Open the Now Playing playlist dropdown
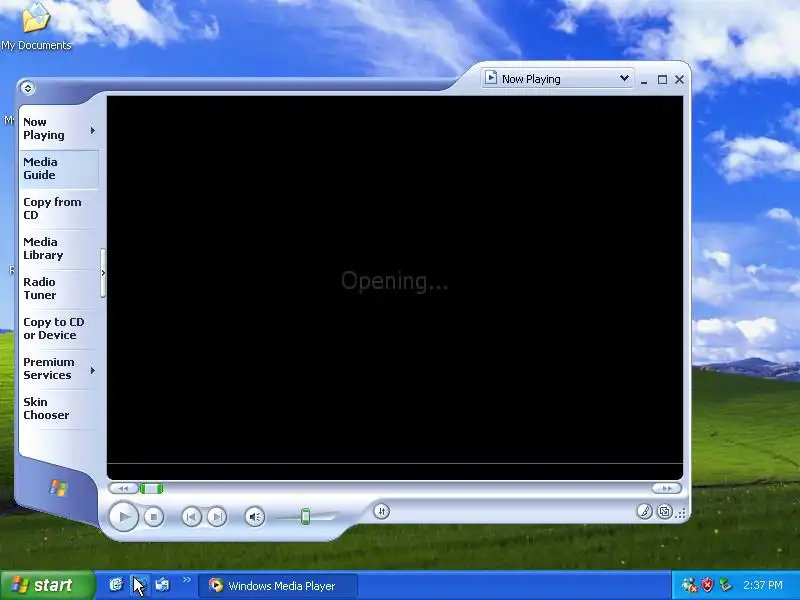The image size is (800, 600). point(624,79)
